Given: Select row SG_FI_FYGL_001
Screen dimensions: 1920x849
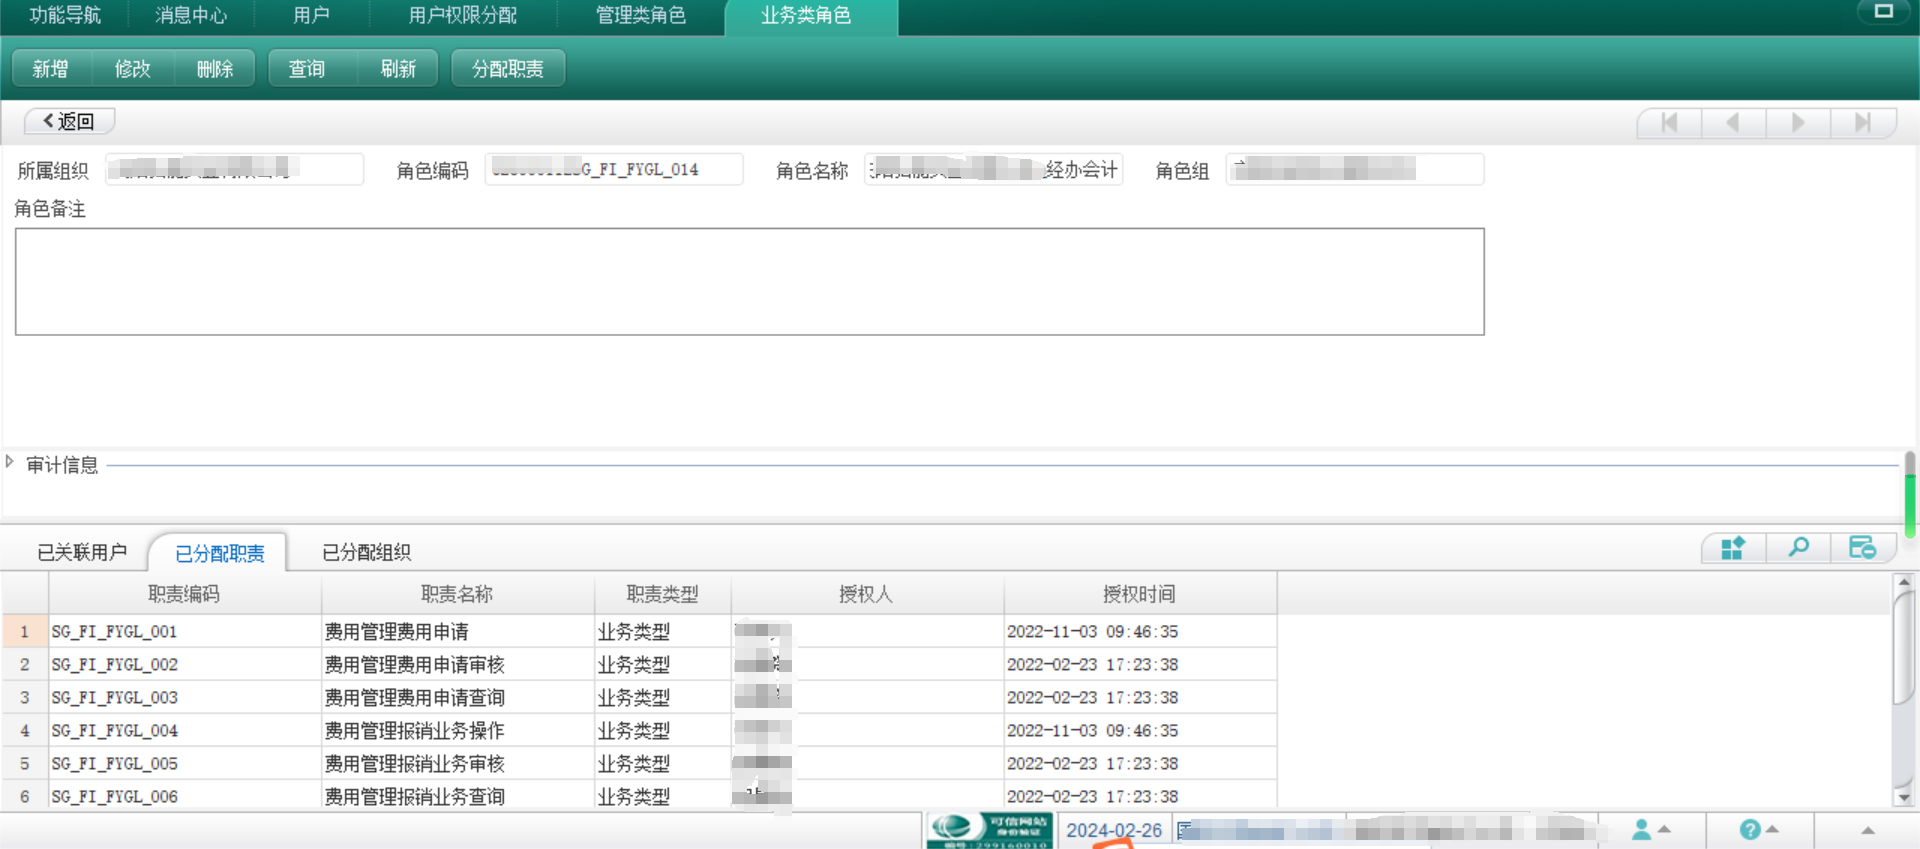Looking at the screenshot, I should click(640, 631).
